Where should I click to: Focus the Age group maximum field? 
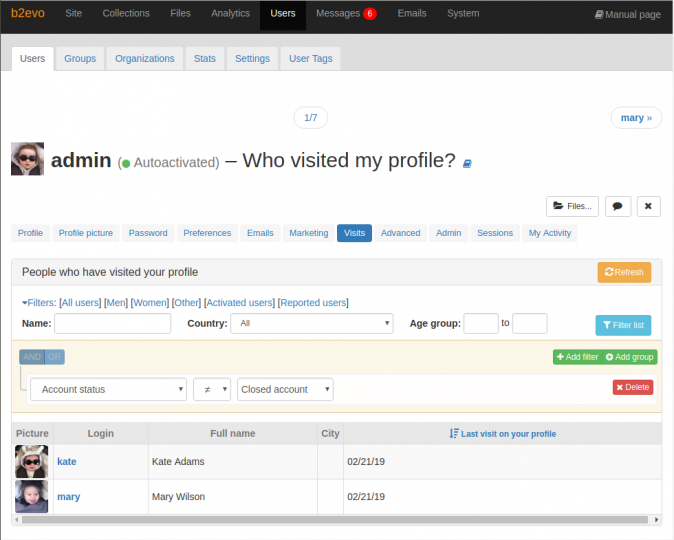[530, 323]
